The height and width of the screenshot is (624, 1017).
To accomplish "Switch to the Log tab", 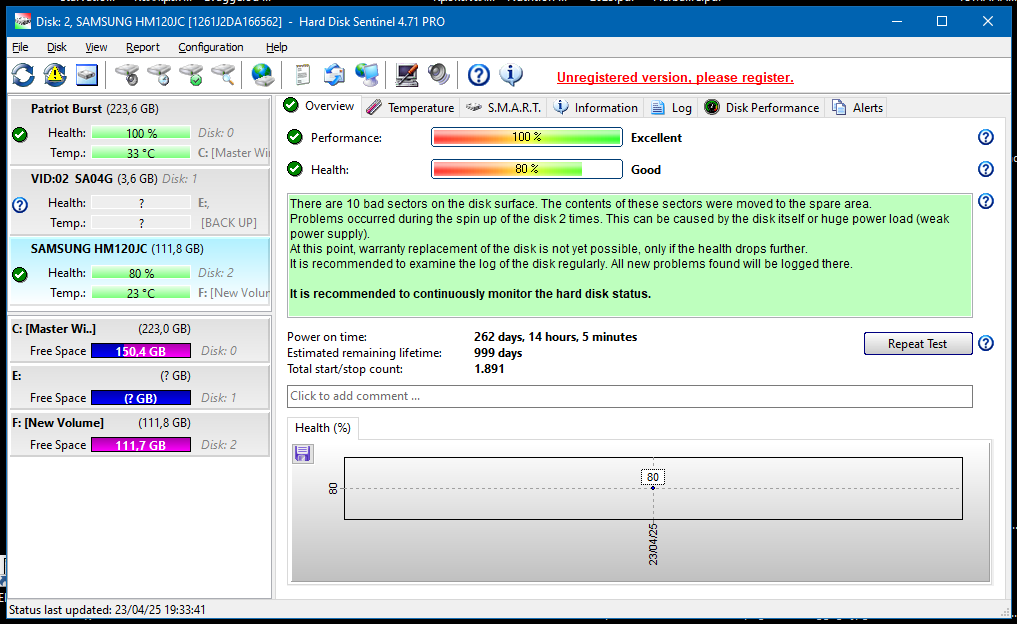I will point(671,108).
